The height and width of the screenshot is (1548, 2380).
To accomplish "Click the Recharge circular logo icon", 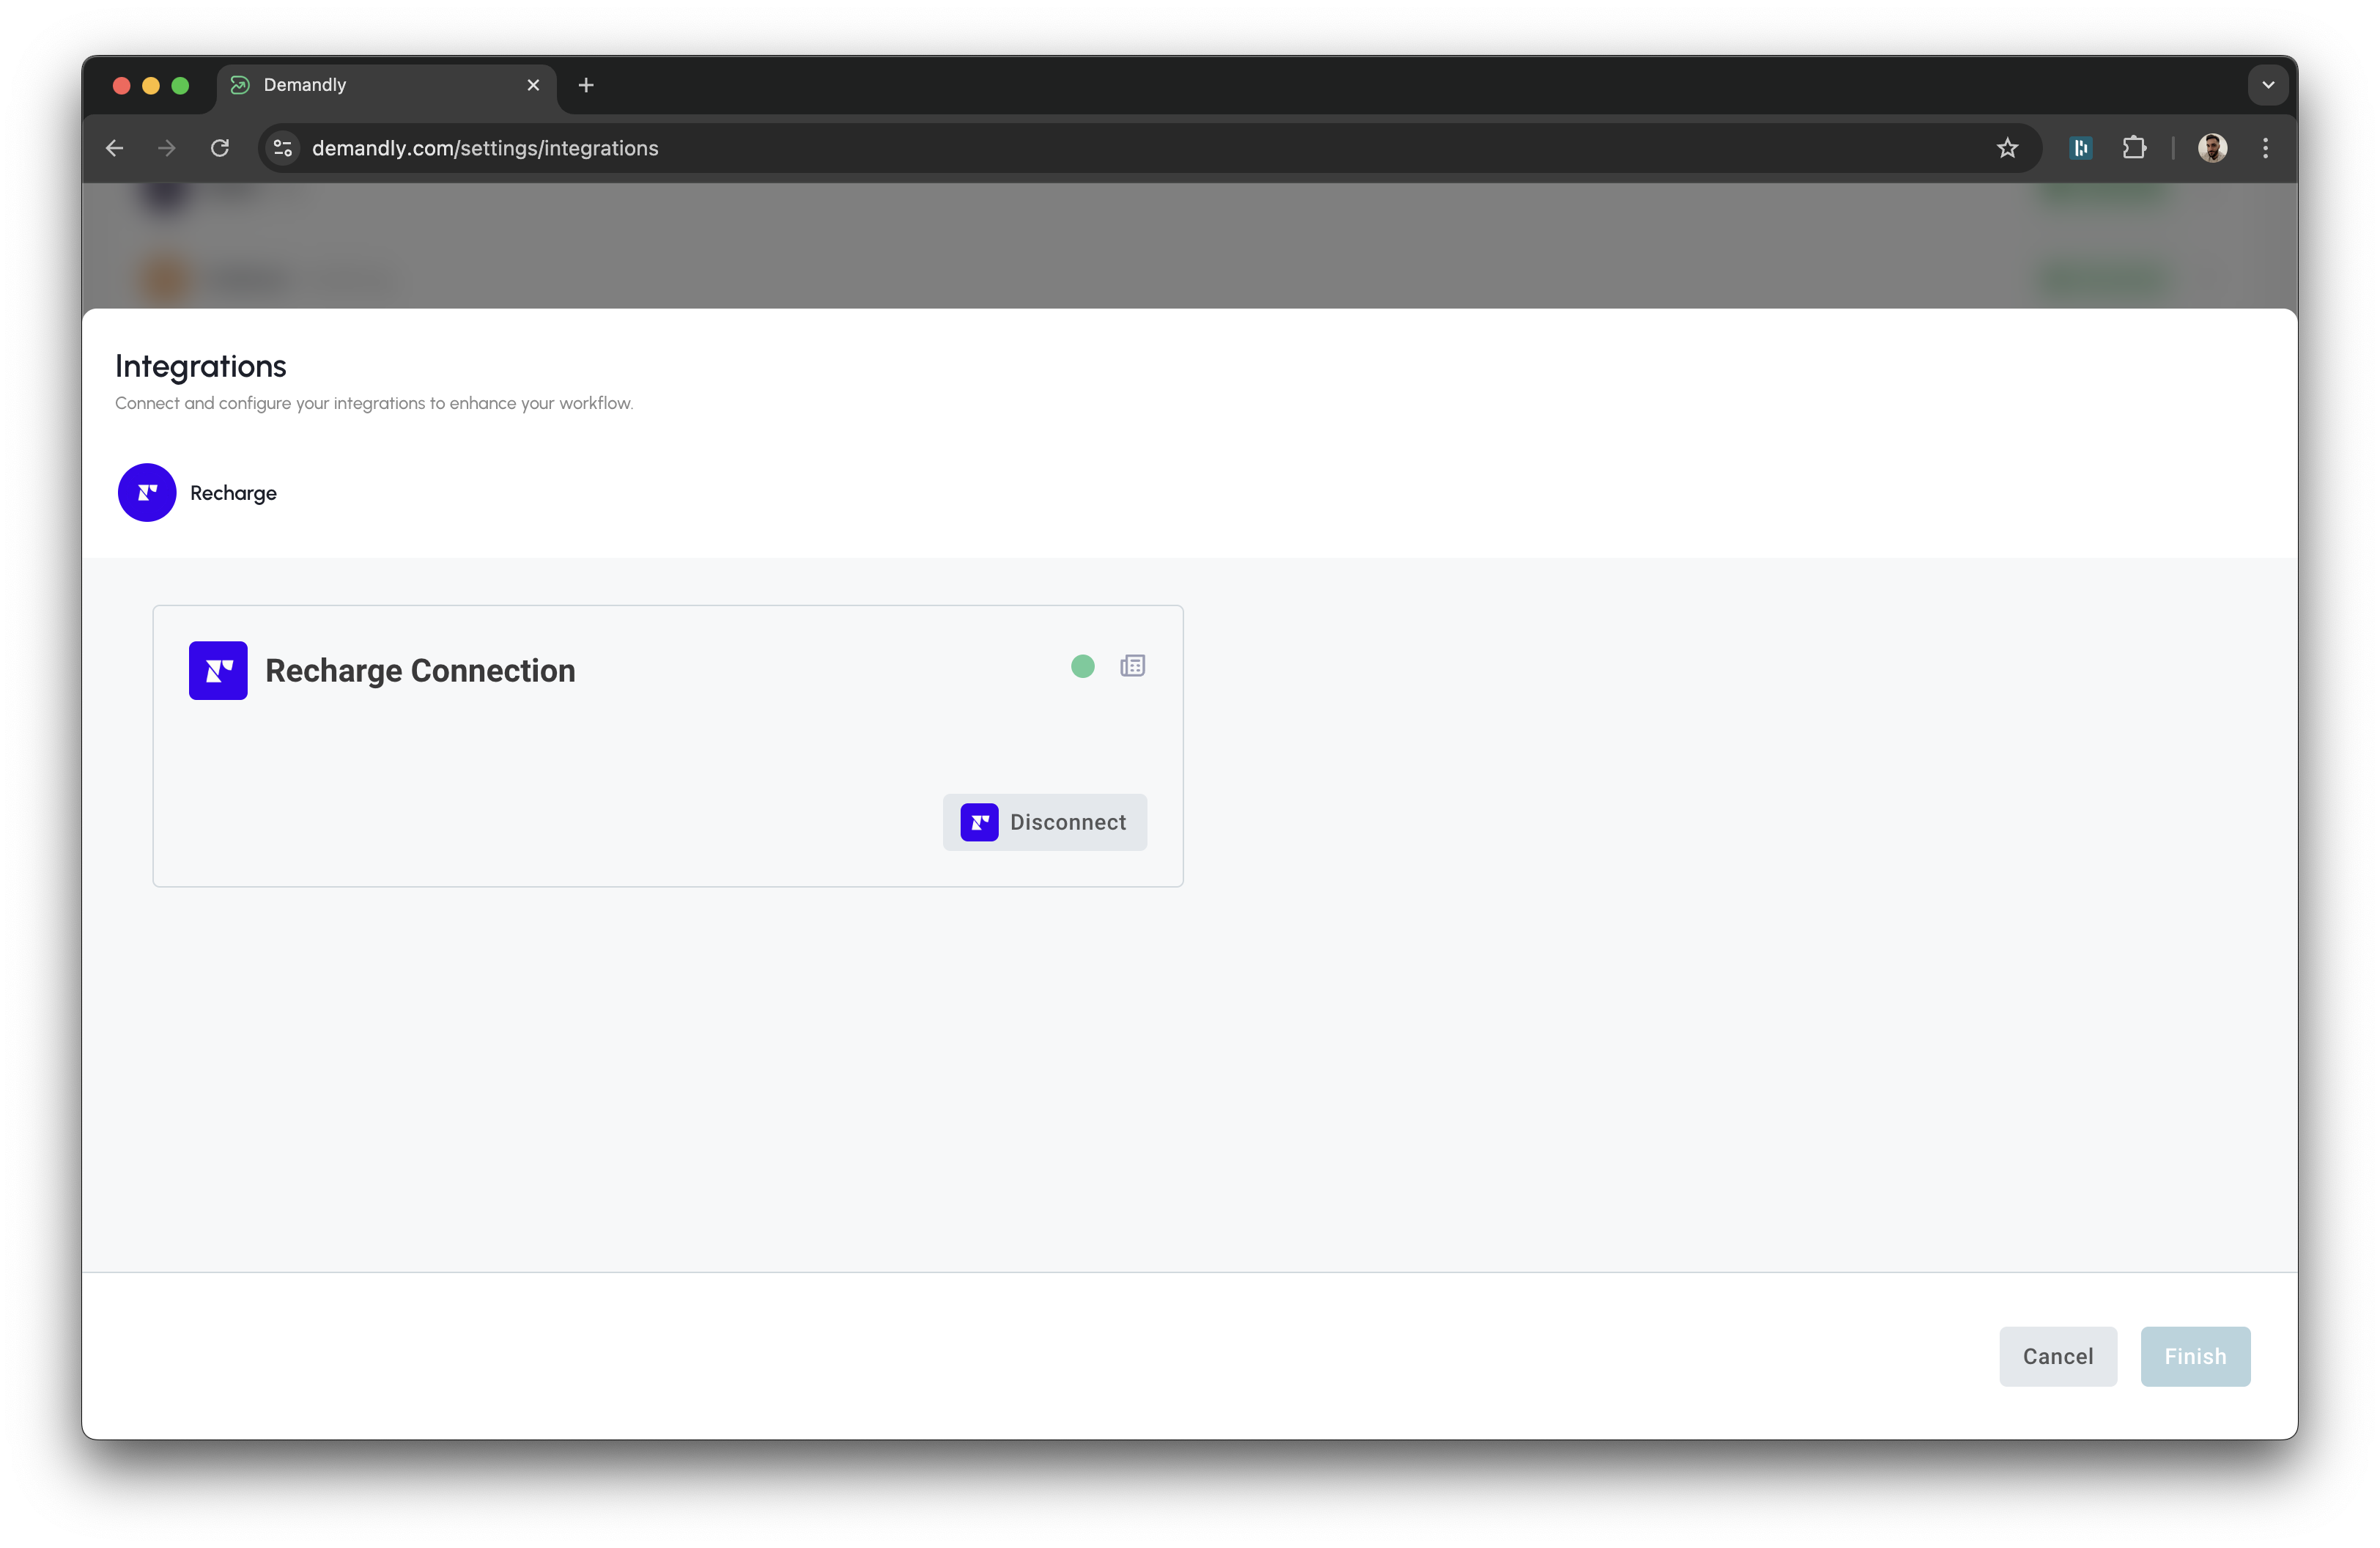I will click(147, 492).
